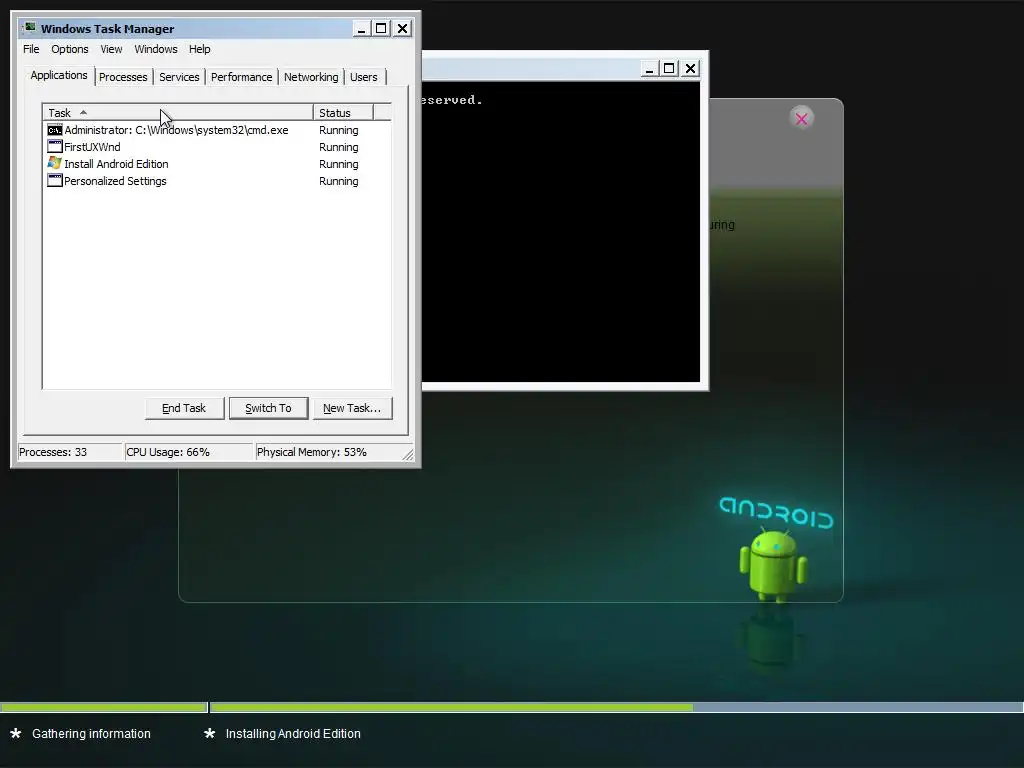1024x768 pixels.
Task: Open the Windows menu
Action: pyautogui.click(x=155, y=49)
